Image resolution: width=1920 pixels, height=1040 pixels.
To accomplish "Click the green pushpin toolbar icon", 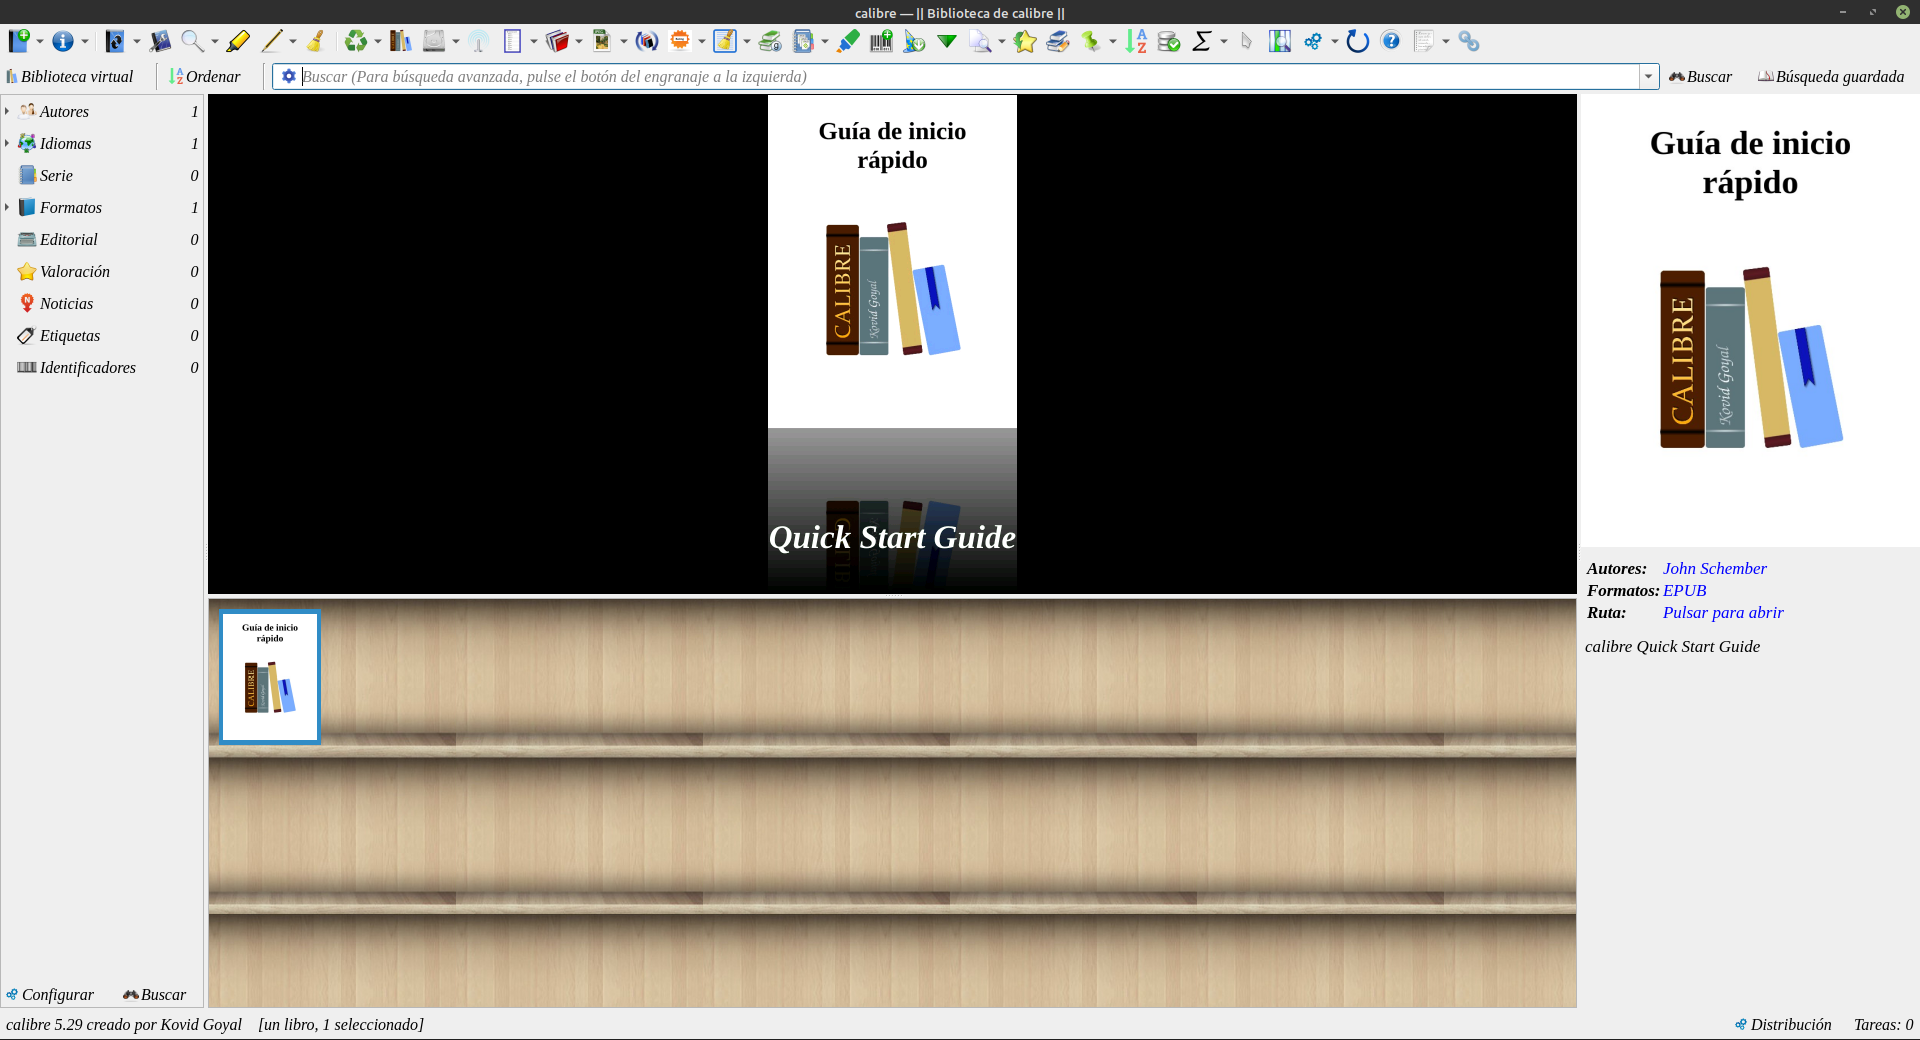I will click(1091, 41).
